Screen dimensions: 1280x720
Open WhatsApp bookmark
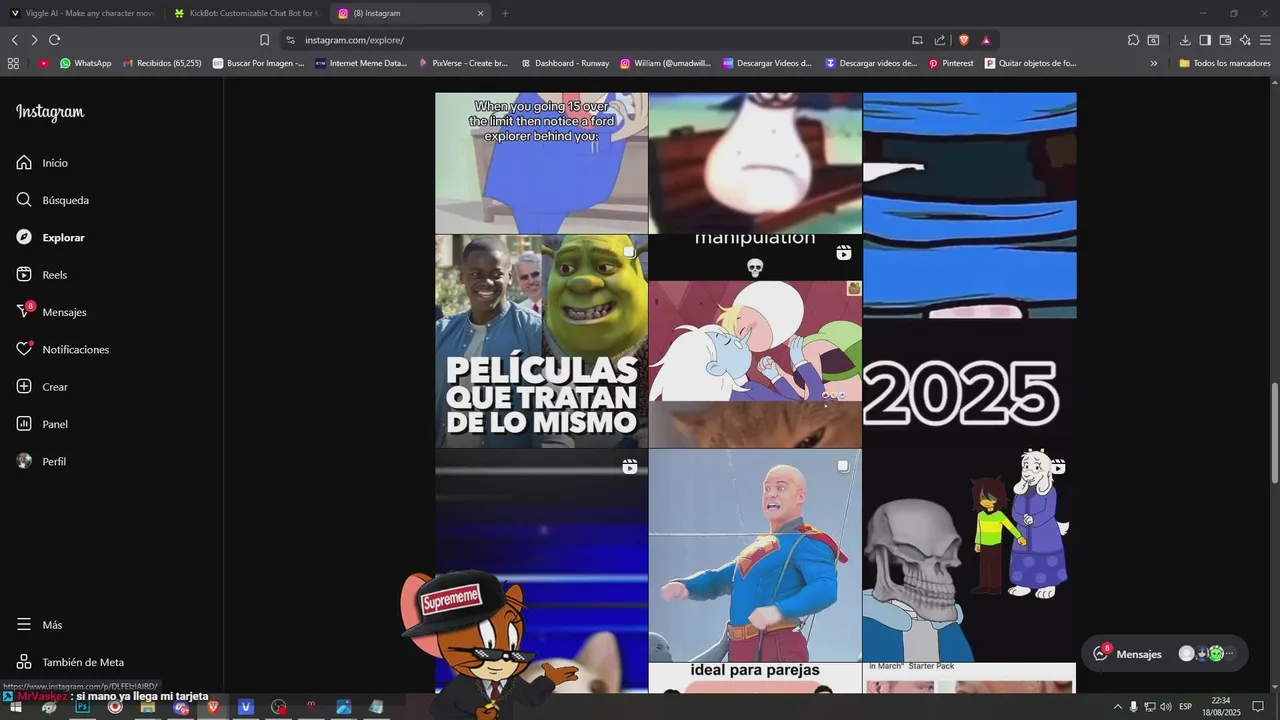(85, 63)
